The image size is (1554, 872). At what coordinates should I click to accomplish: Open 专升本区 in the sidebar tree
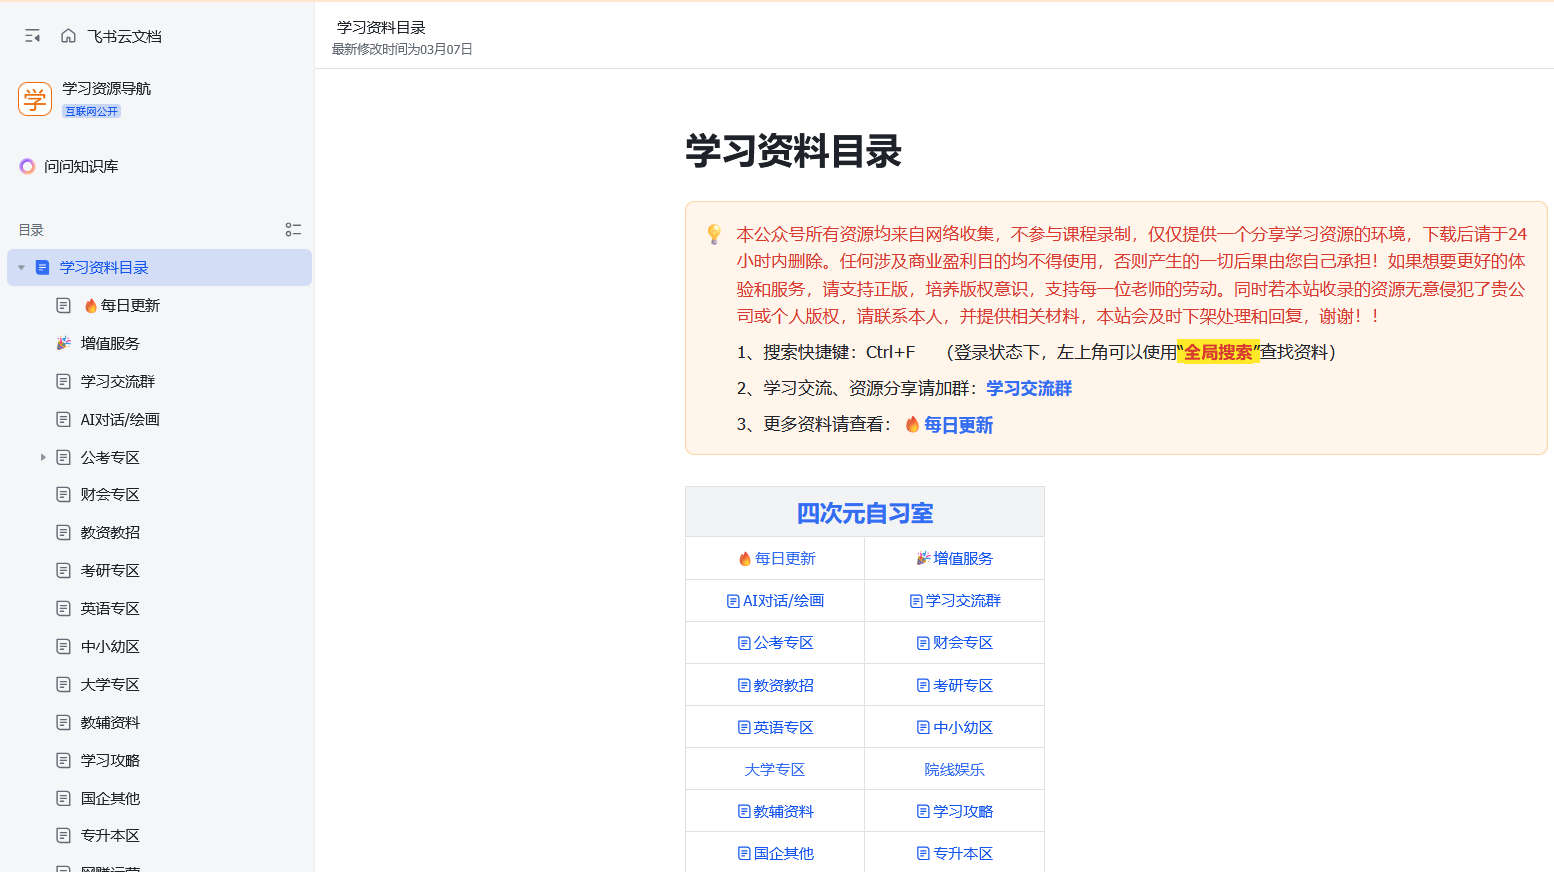(110, 836)
